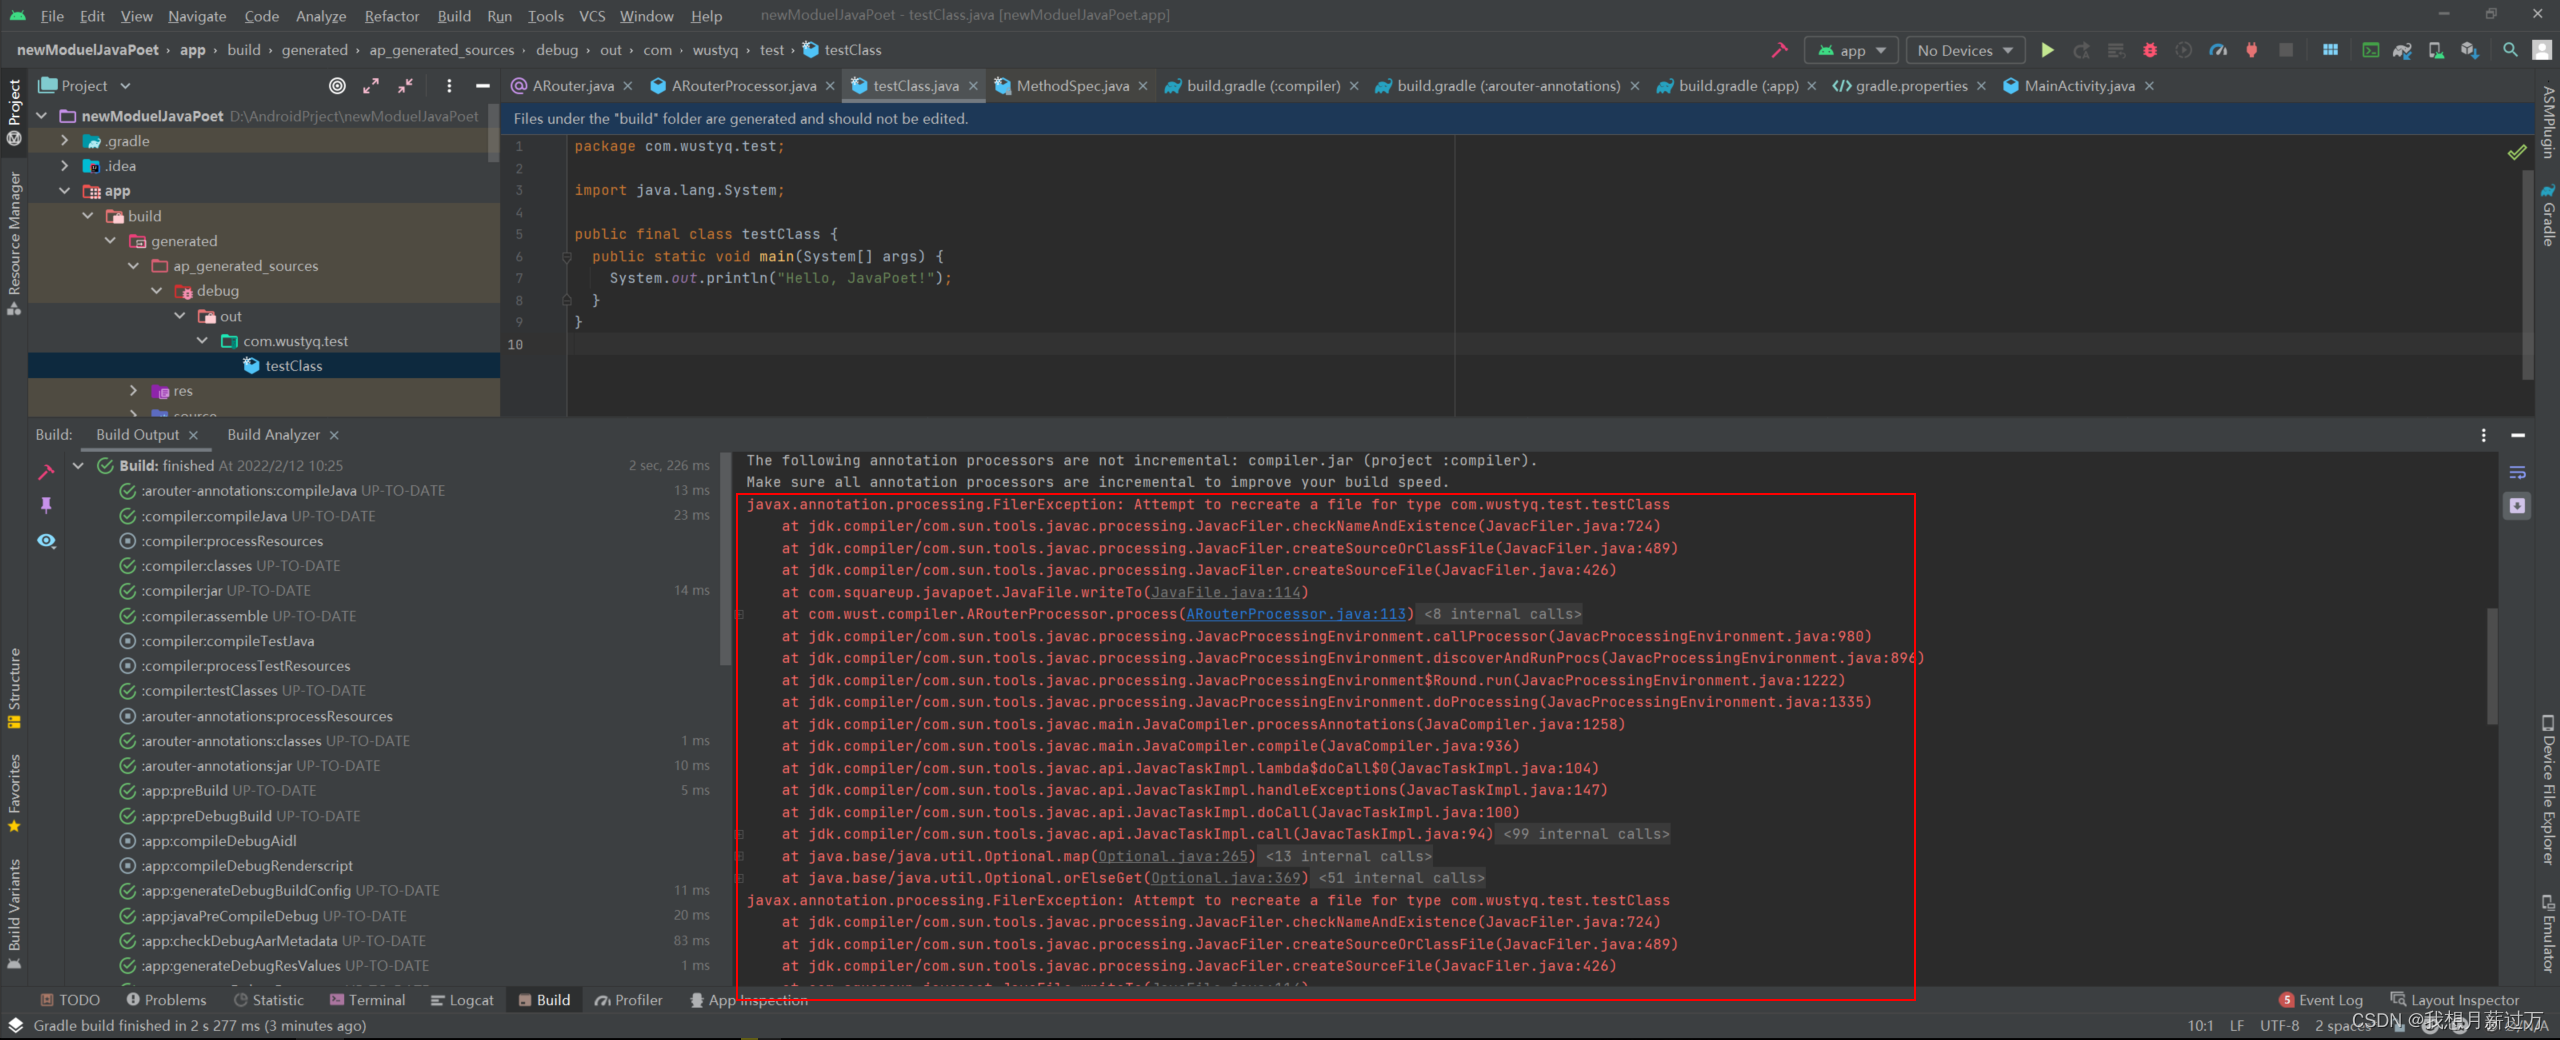Image resolution: width=2560 pixels, height=1040 pixels.
Task: Open Device Manager from the toolbar
Action: [x=2435, y=50]
